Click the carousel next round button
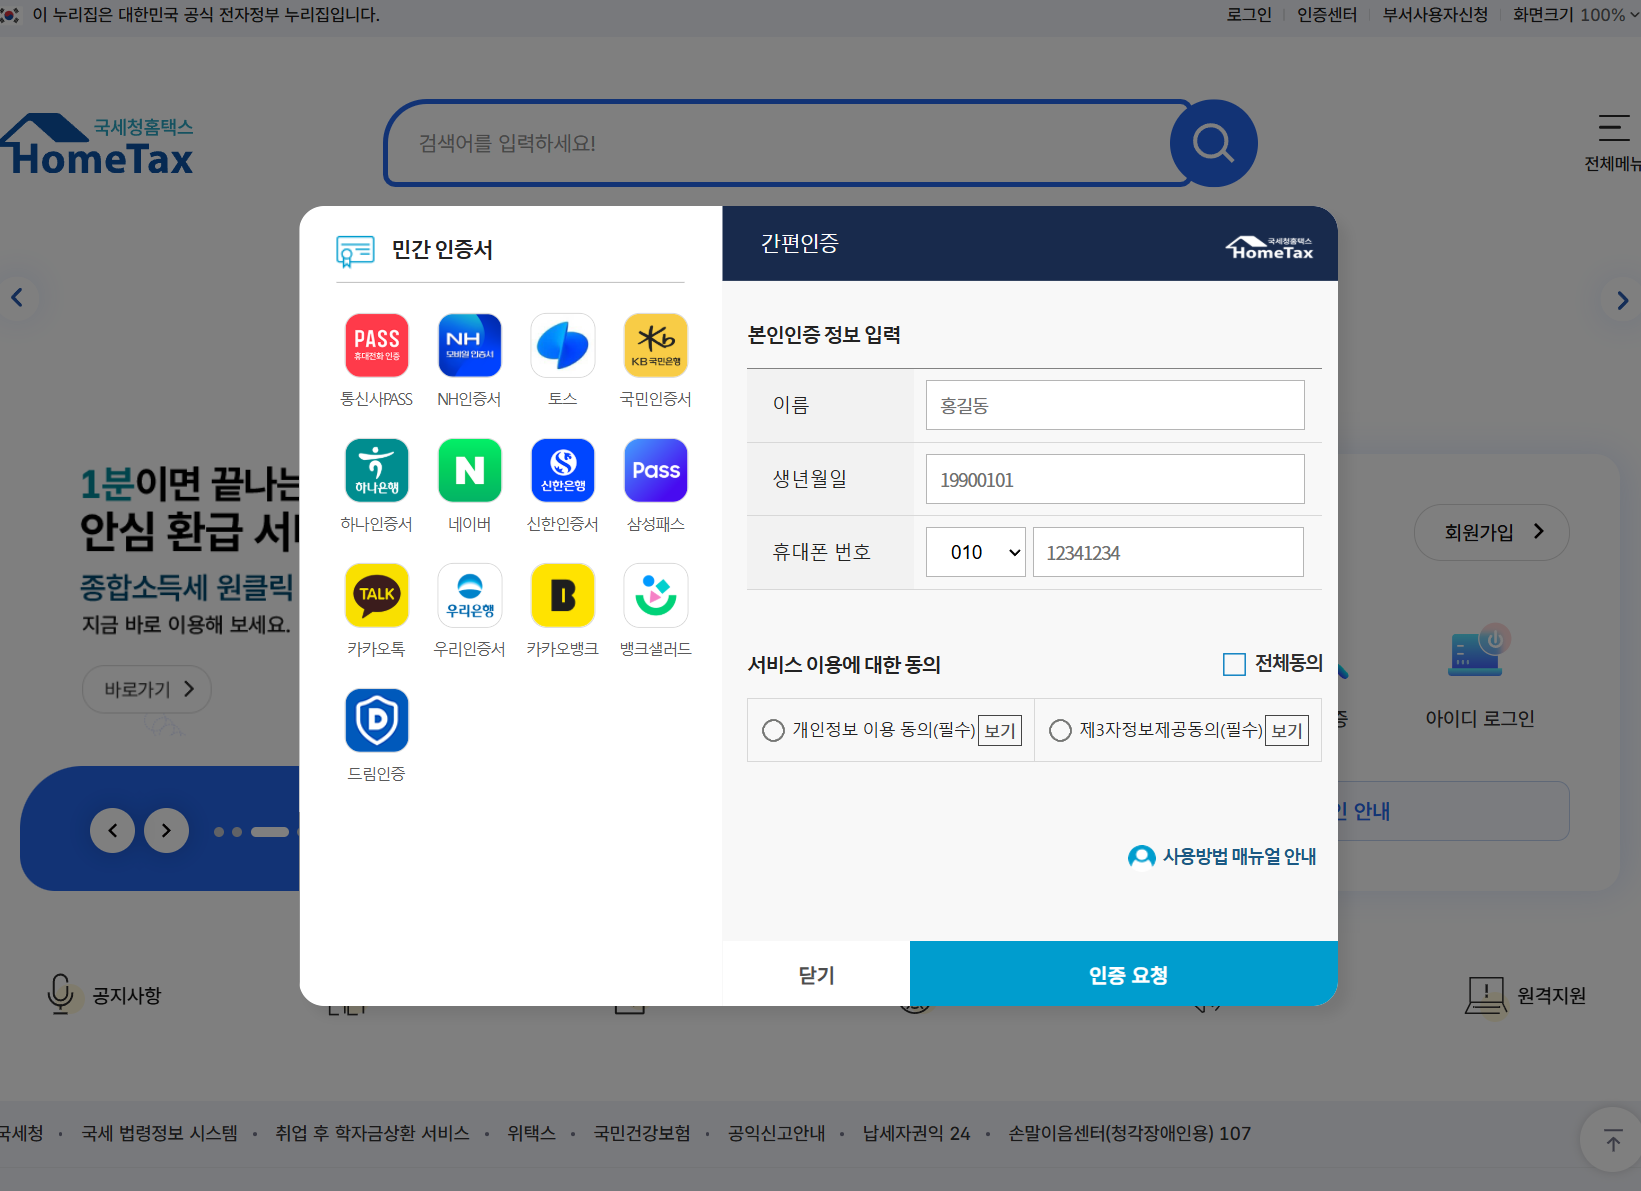Image resolution: width=1641 pixels, height=1191 pixels. (166, 830)
